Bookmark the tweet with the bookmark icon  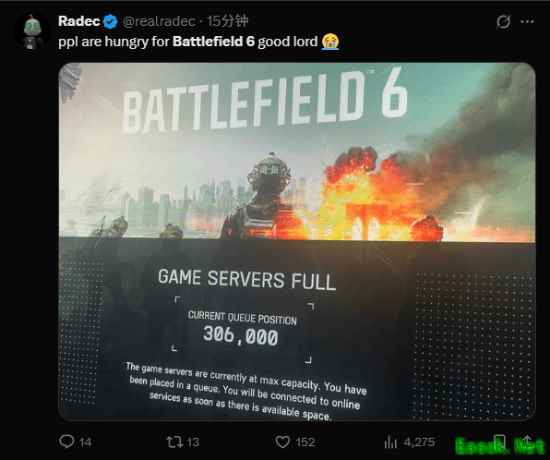click(x=499, y=442)
